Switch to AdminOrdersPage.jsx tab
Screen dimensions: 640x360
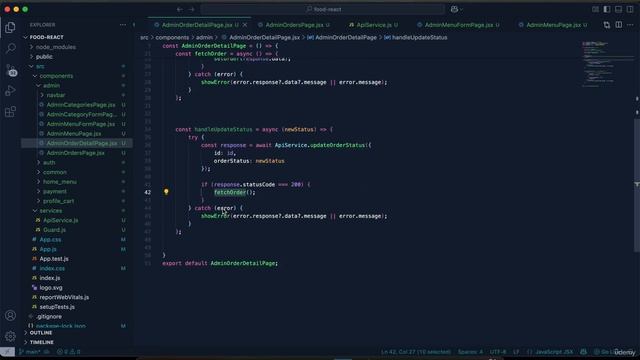point(294,25)
